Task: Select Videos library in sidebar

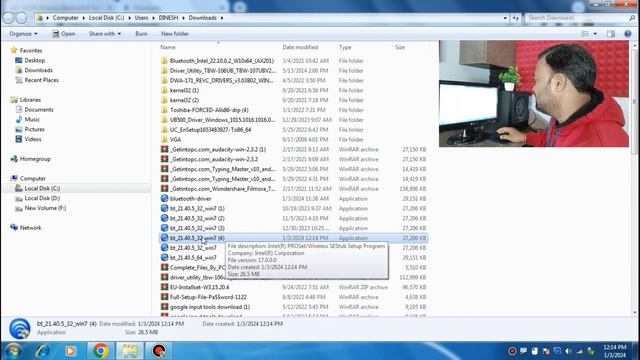Action: (33, 139)
